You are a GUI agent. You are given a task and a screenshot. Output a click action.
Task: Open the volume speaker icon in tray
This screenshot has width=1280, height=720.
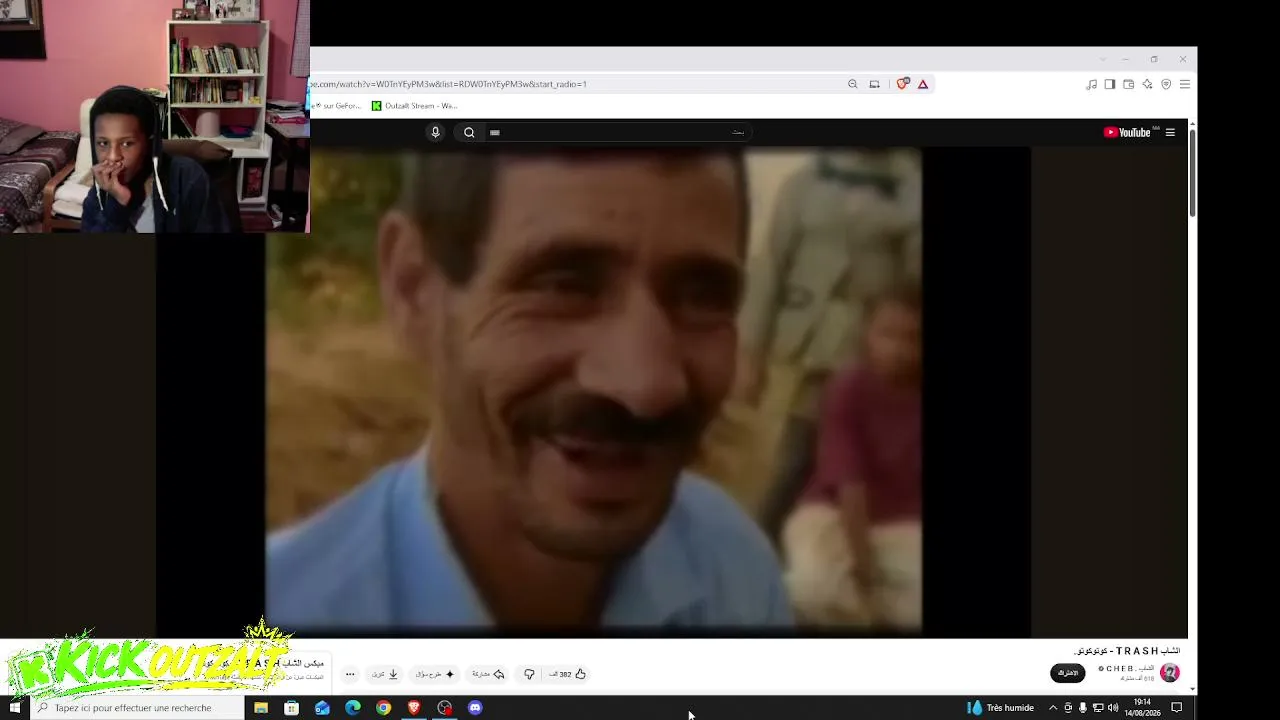point(1113,708)
